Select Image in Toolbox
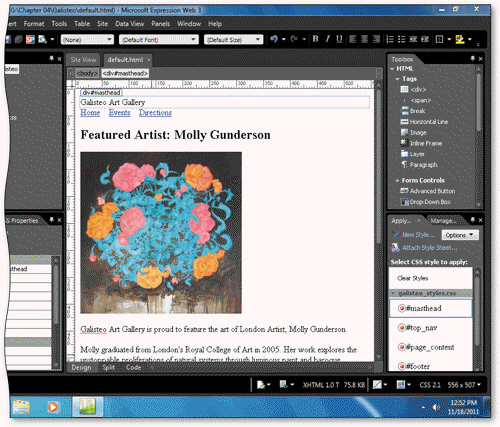 [413, 133]
